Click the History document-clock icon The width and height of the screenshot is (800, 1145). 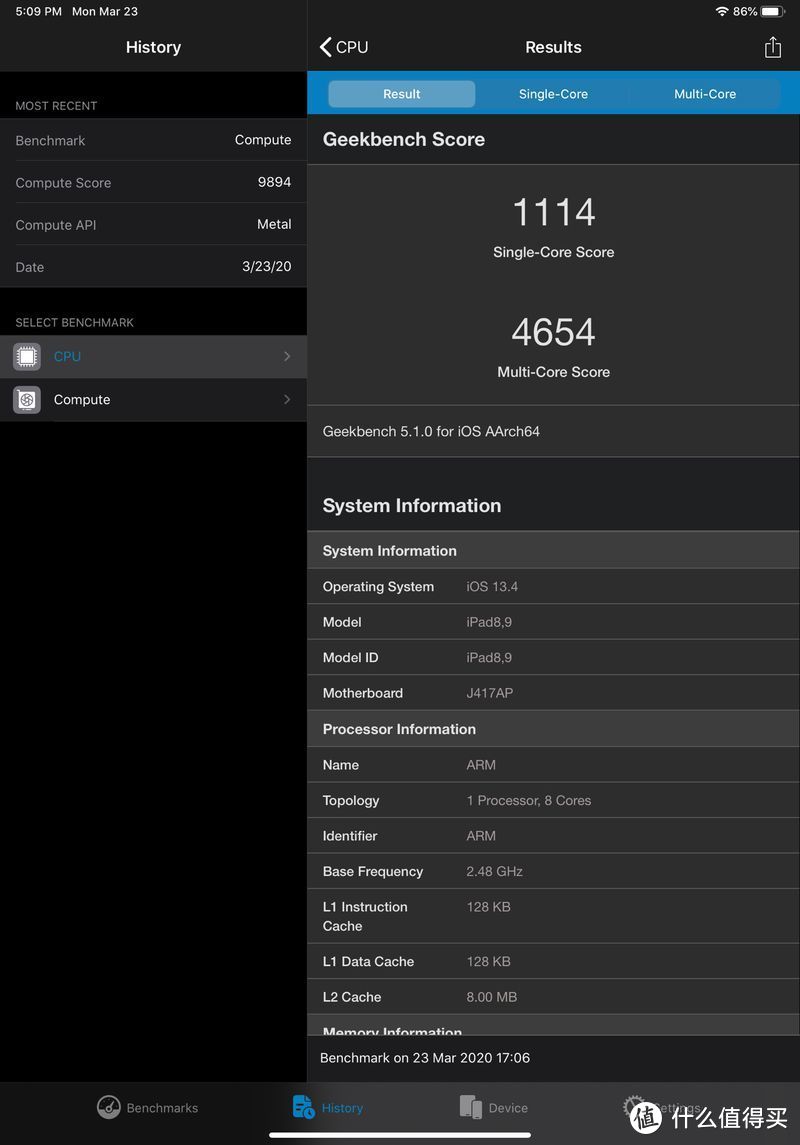(303, 1107)
